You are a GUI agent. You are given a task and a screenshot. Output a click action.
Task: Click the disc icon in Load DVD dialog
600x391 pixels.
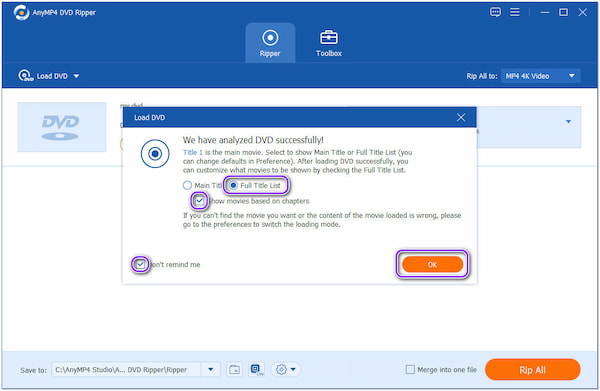tap(155, 154)
